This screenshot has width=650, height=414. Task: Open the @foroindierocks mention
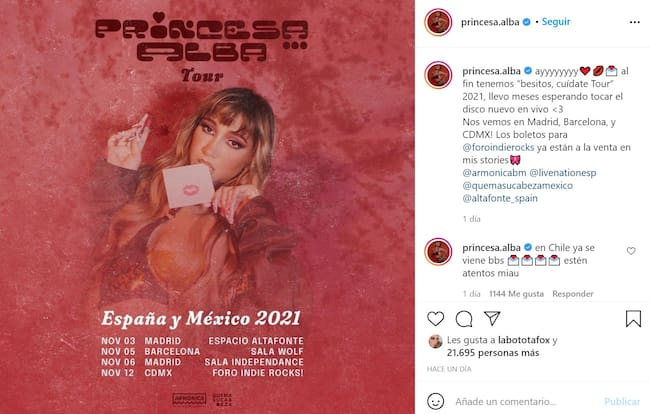coord(498,147)
